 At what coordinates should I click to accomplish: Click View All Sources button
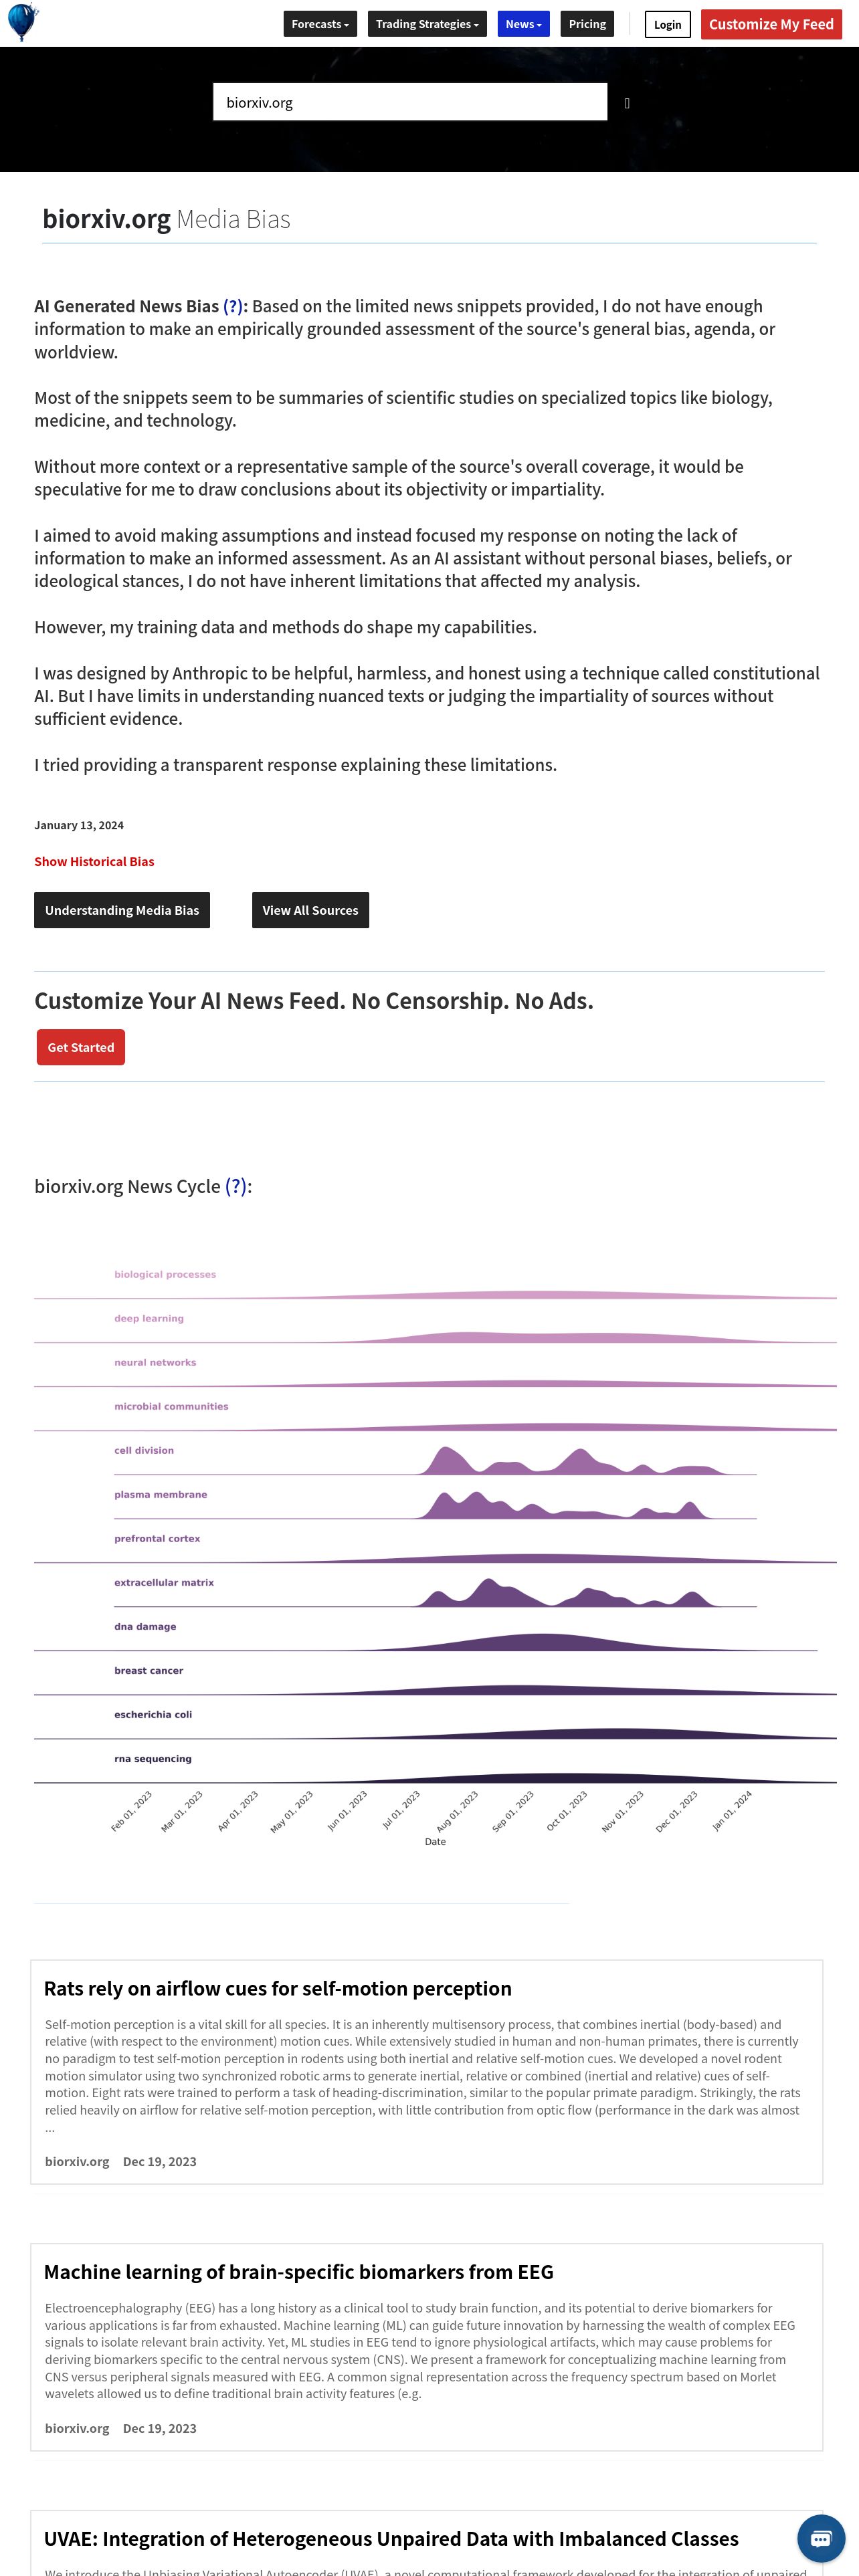point(310,910)
